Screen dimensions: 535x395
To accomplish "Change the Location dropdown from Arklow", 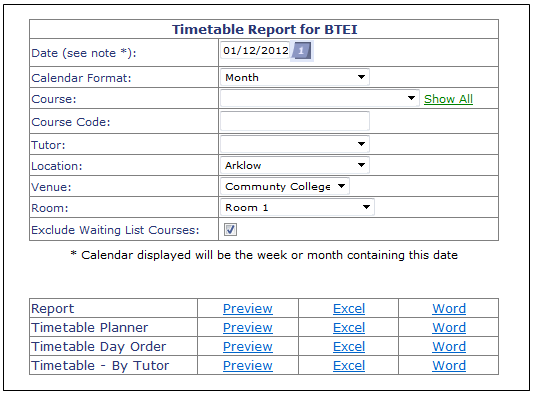I will point(295,165).
